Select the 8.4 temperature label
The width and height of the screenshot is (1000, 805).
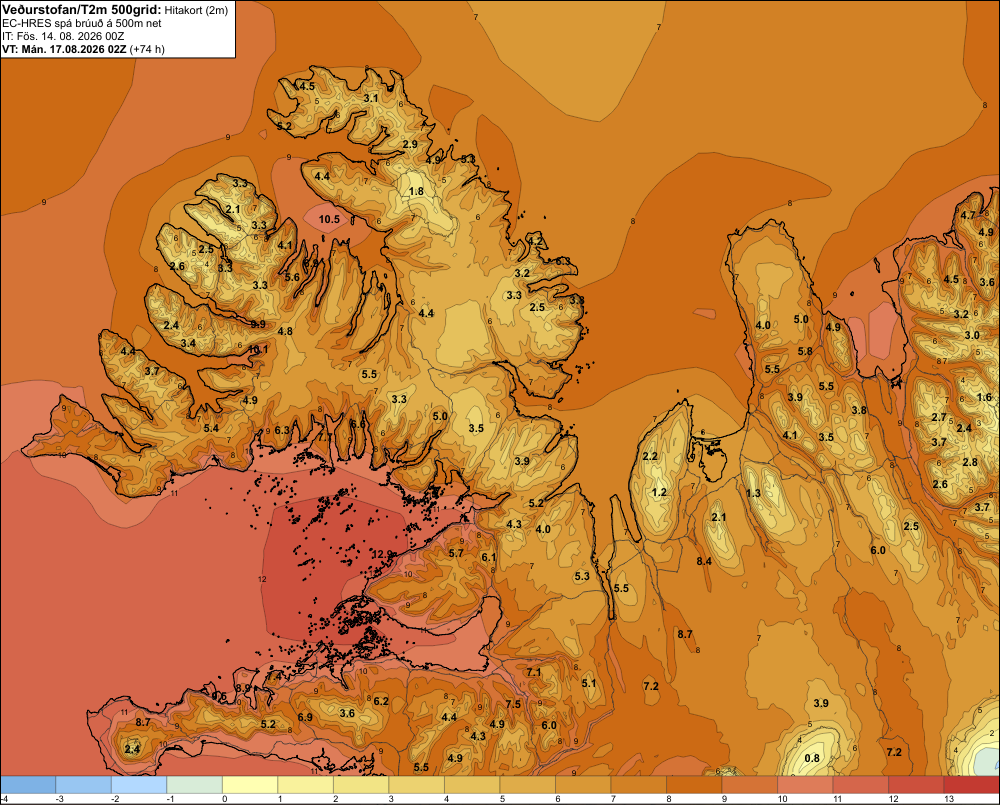pyautogui.click(x=704, y=561)
